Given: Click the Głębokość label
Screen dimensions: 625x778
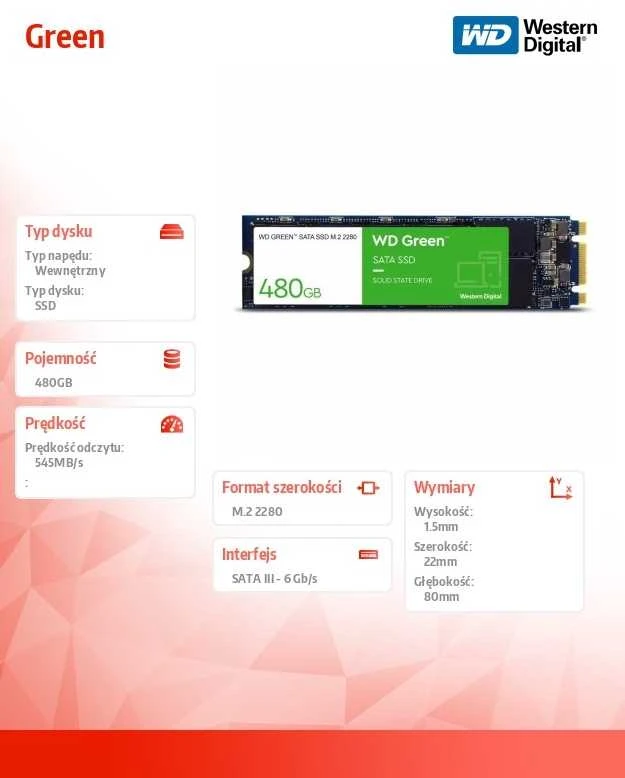Looking at the screenshot, I should click(444, 582).
